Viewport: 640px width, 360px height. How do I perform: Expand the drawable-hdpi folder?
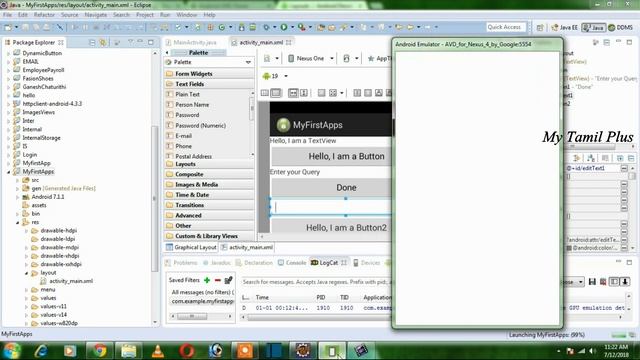coord(27,231)
